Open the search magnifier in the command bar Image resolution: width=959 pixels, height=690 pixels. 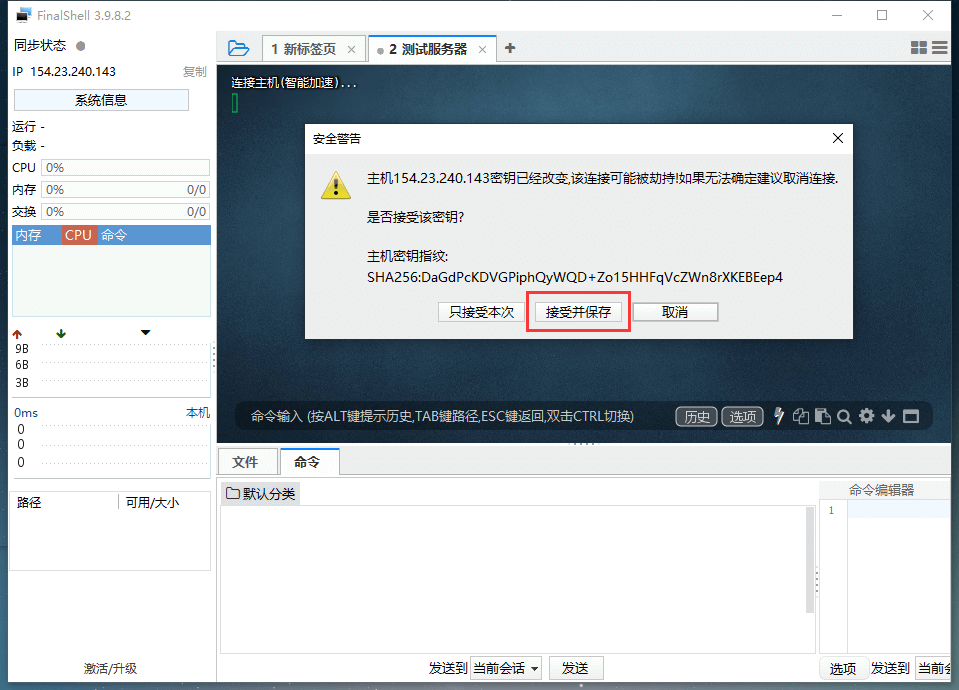(845, 416)
